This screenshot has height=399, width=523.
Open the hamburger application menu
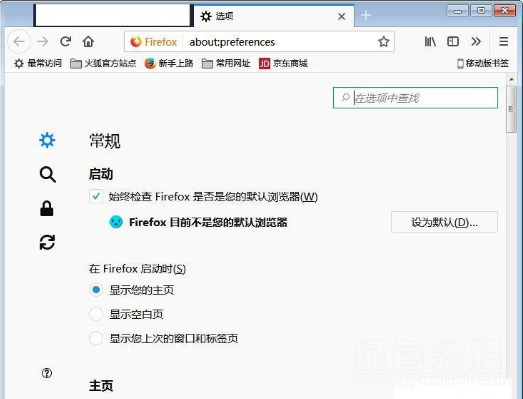(504, 41)
